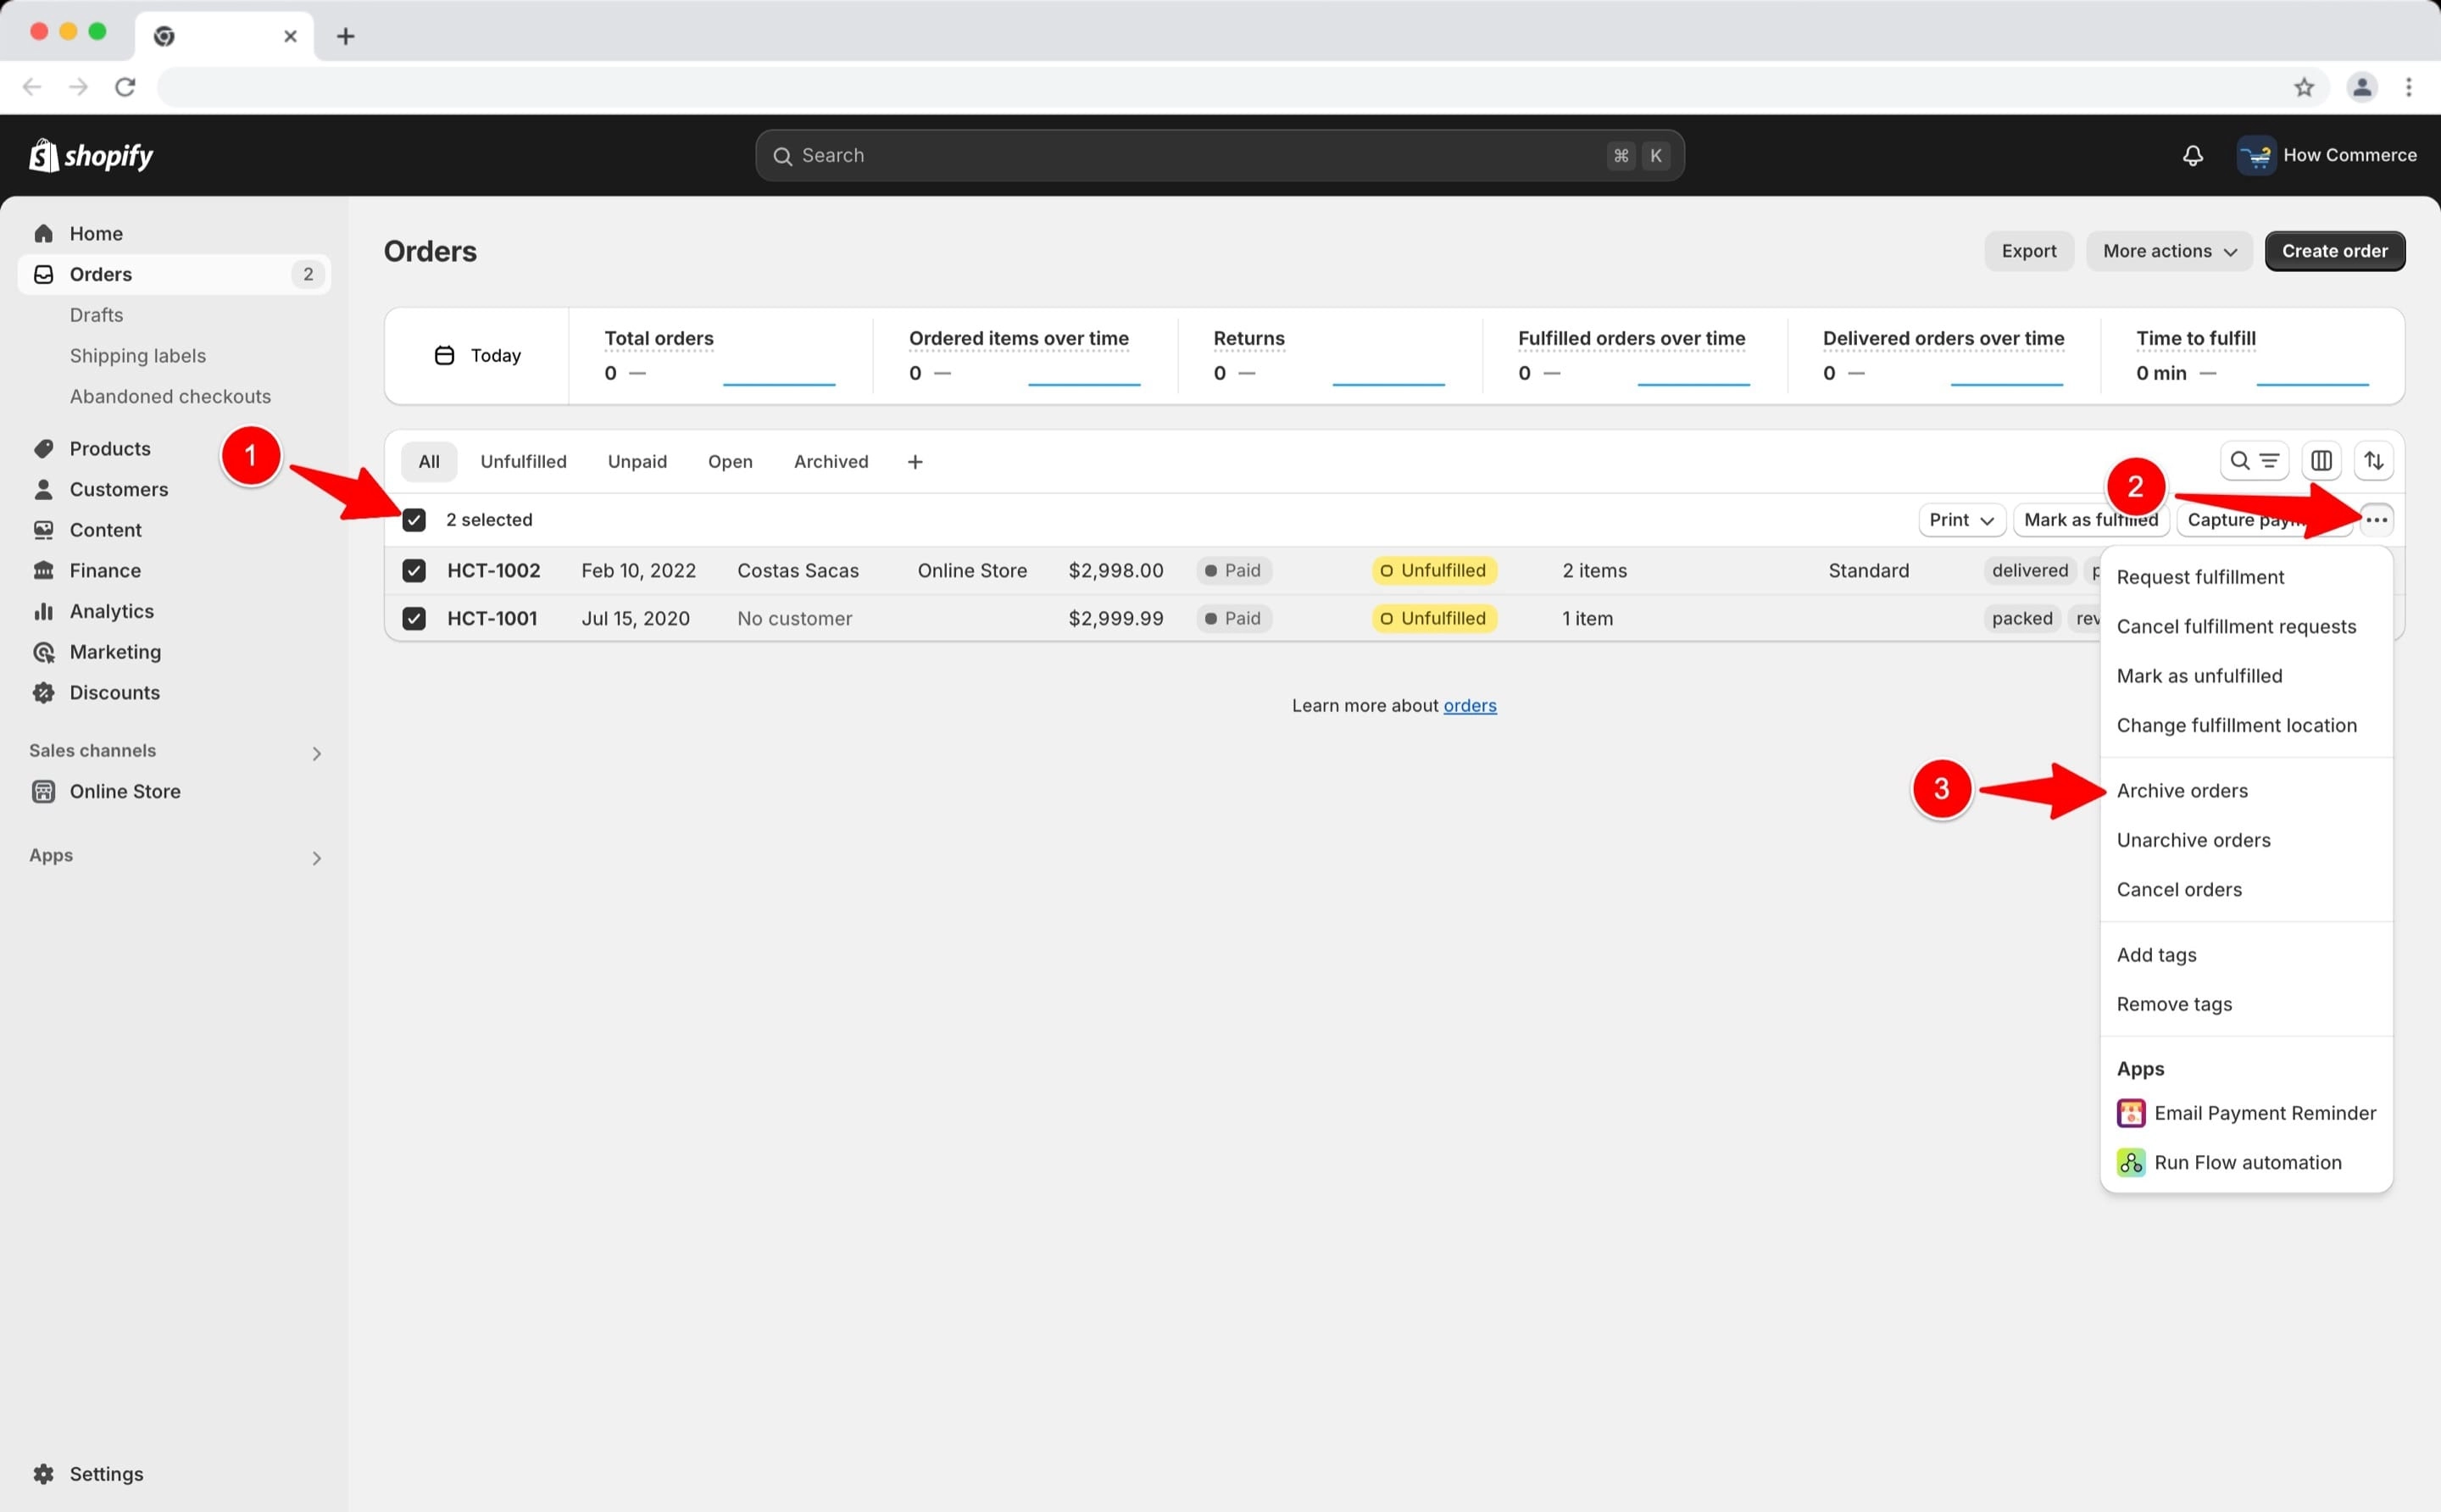Choose Cancel orders from menu
This screenshot has height=1512, width=2441.
pos(2246,889)
